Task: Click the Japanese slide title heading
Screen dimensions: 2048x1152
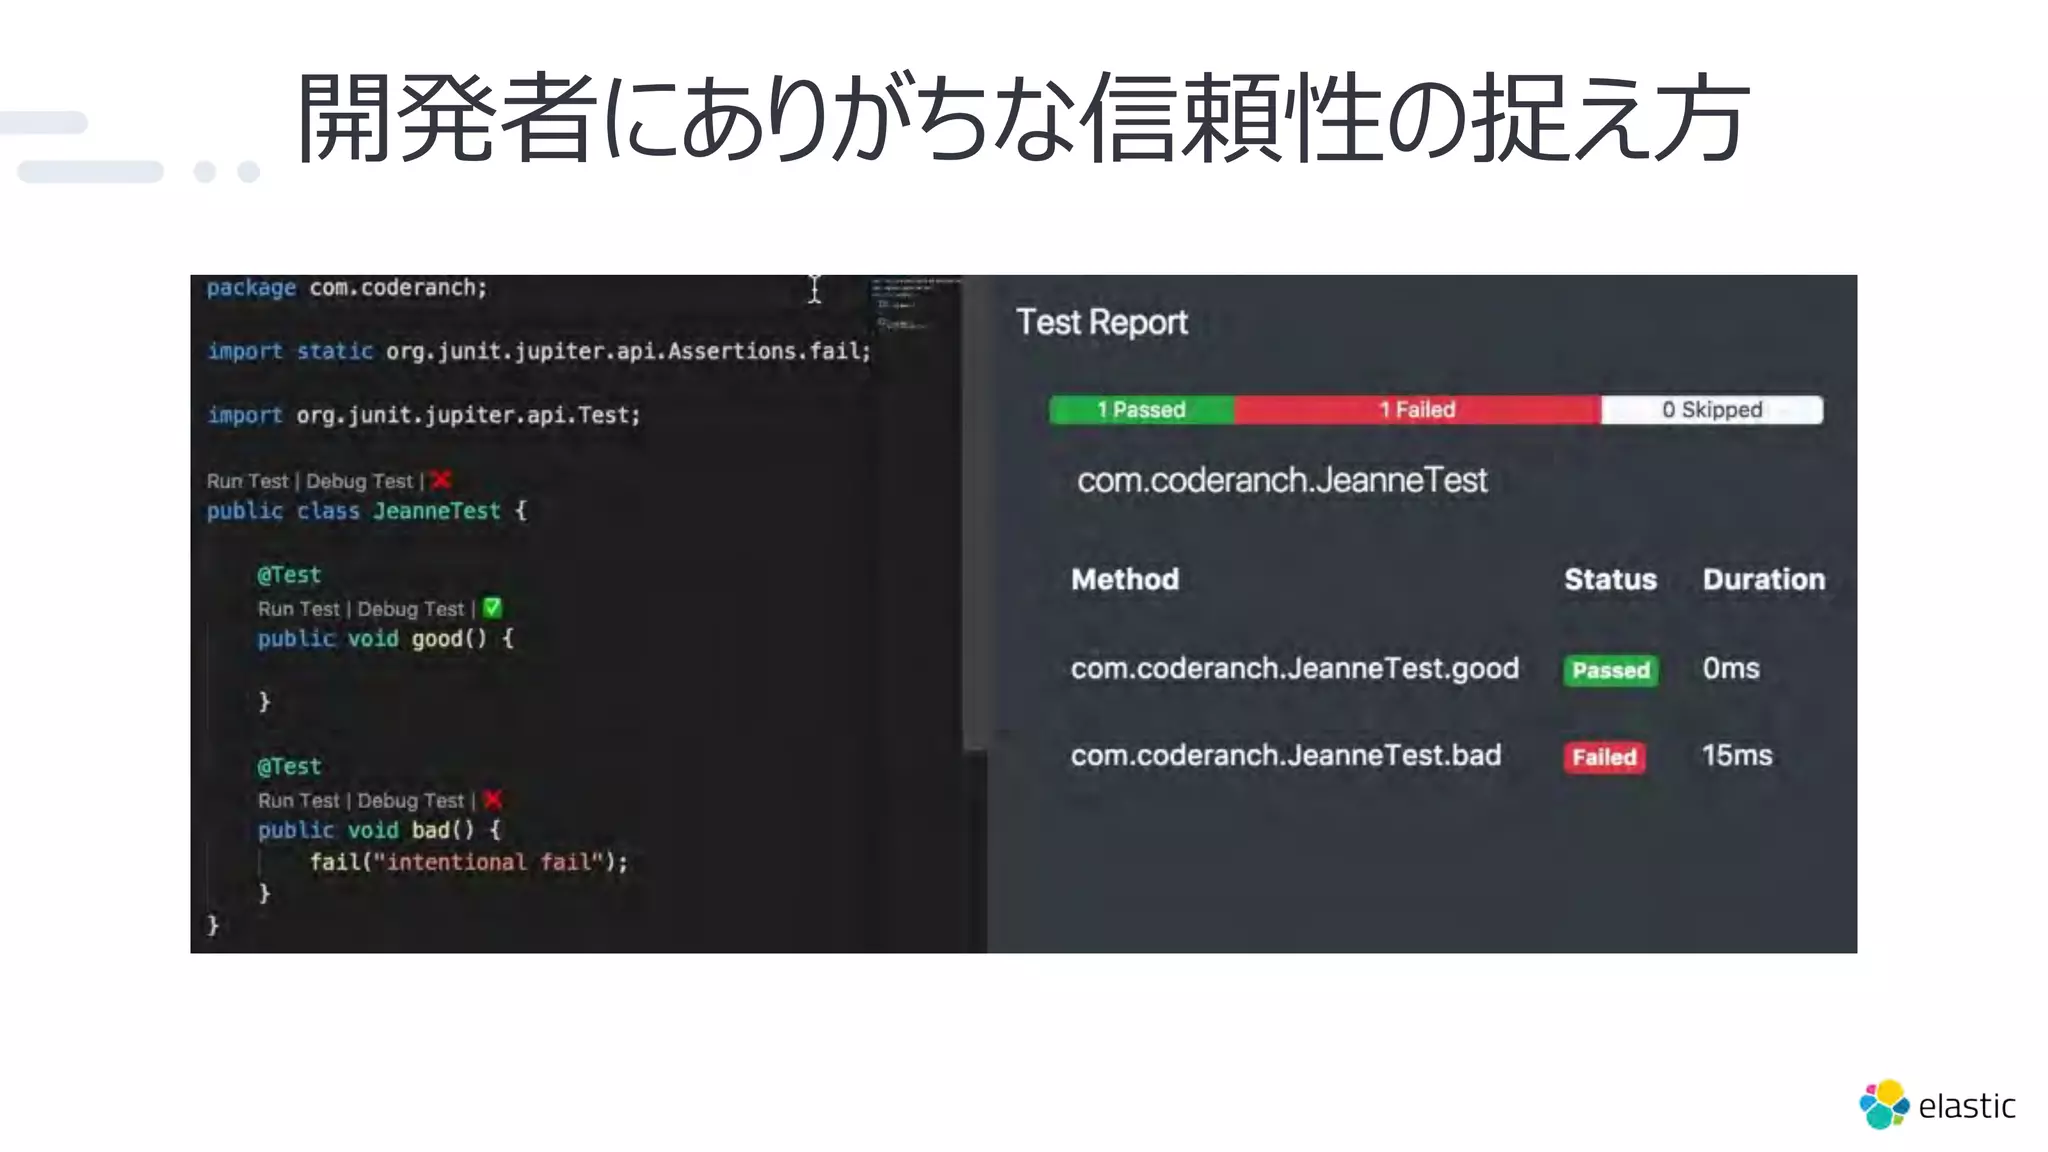Action: (1022, 118)
